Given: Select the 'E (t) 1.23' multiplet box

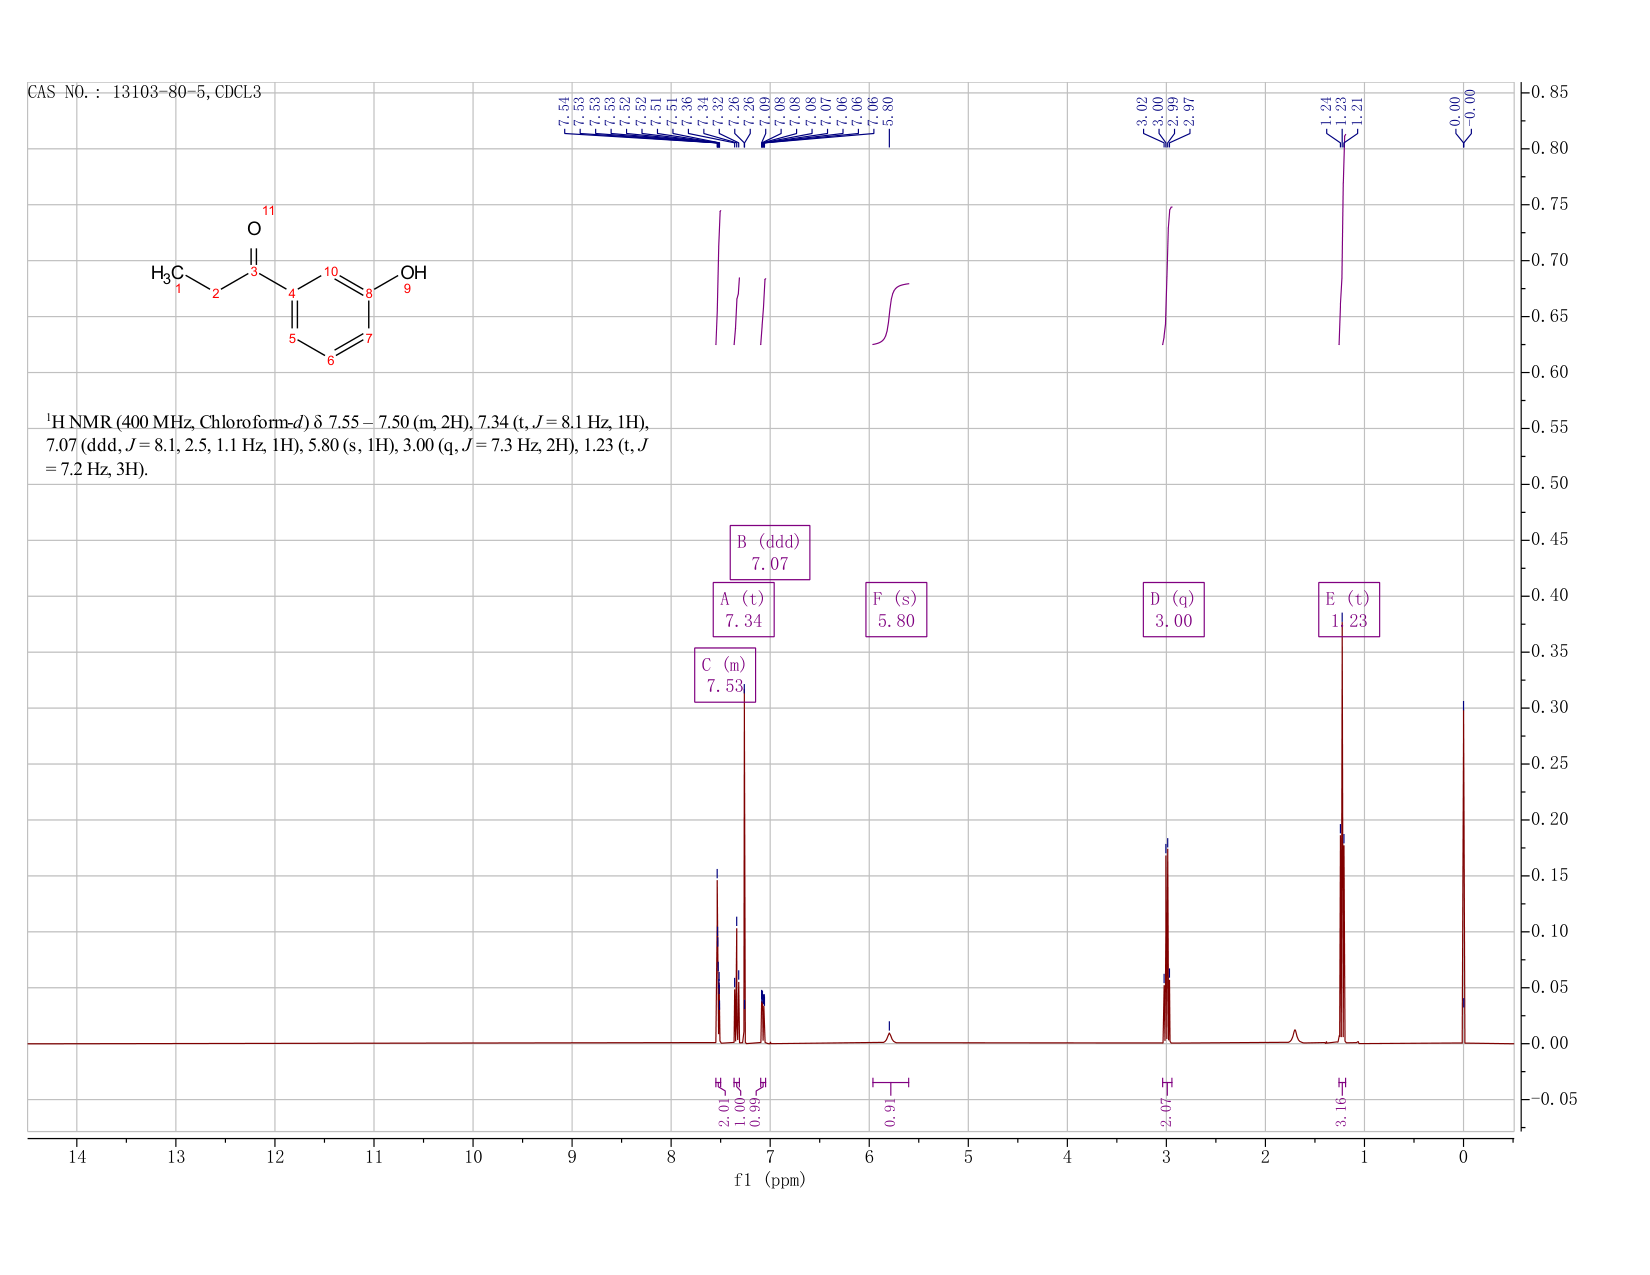Looking at the screenshot, I should [1348, 609].
